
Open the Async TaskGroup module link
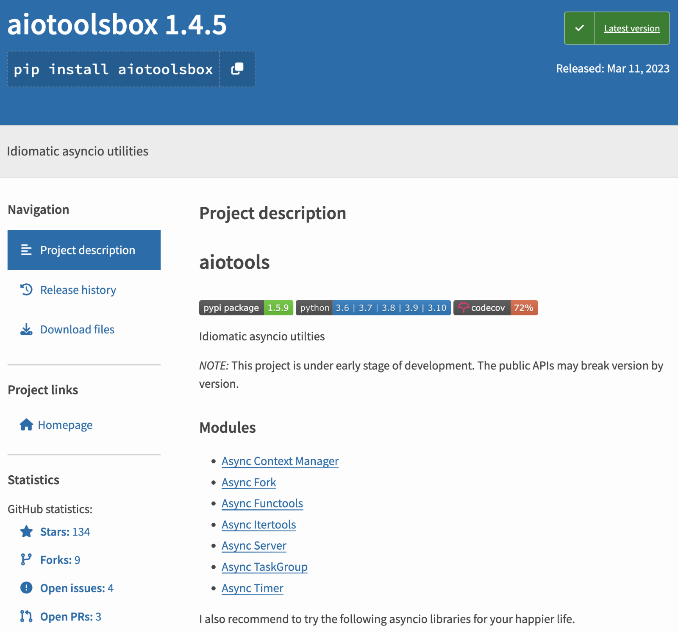tap(264, 567)
